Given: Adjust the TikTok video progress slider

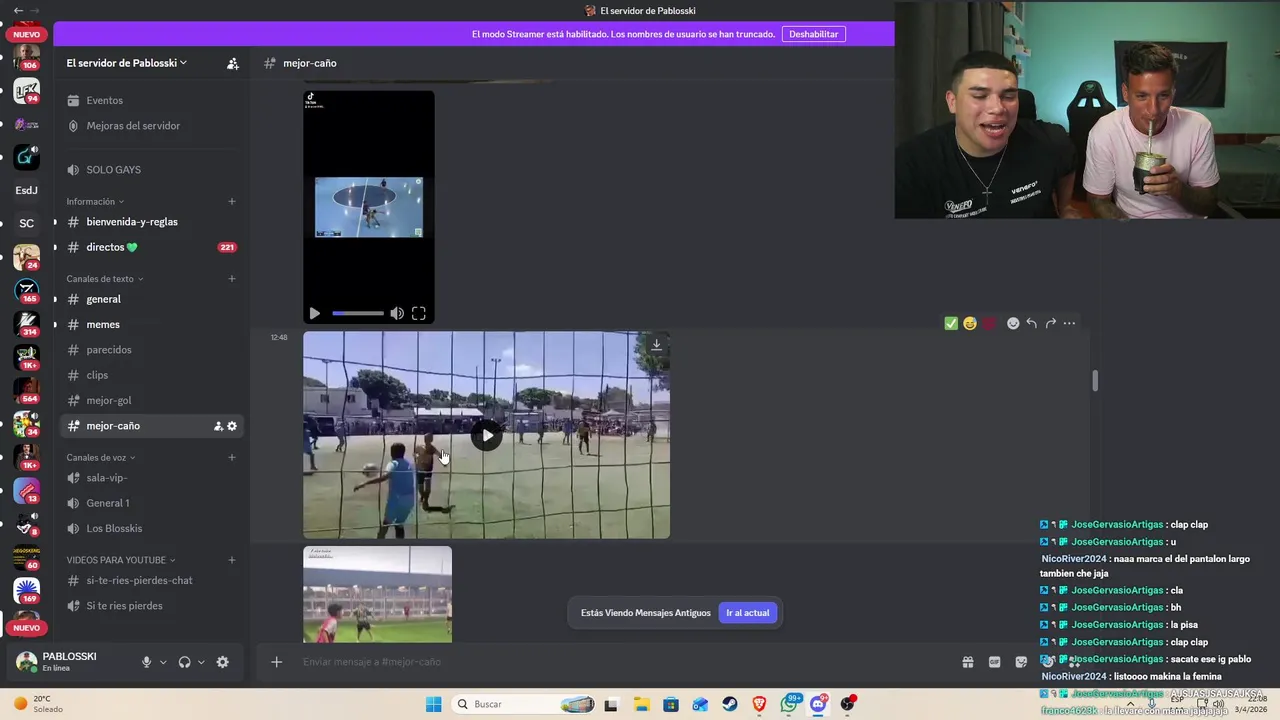Looking at the screenshot, I should click(x=358, y=313).
